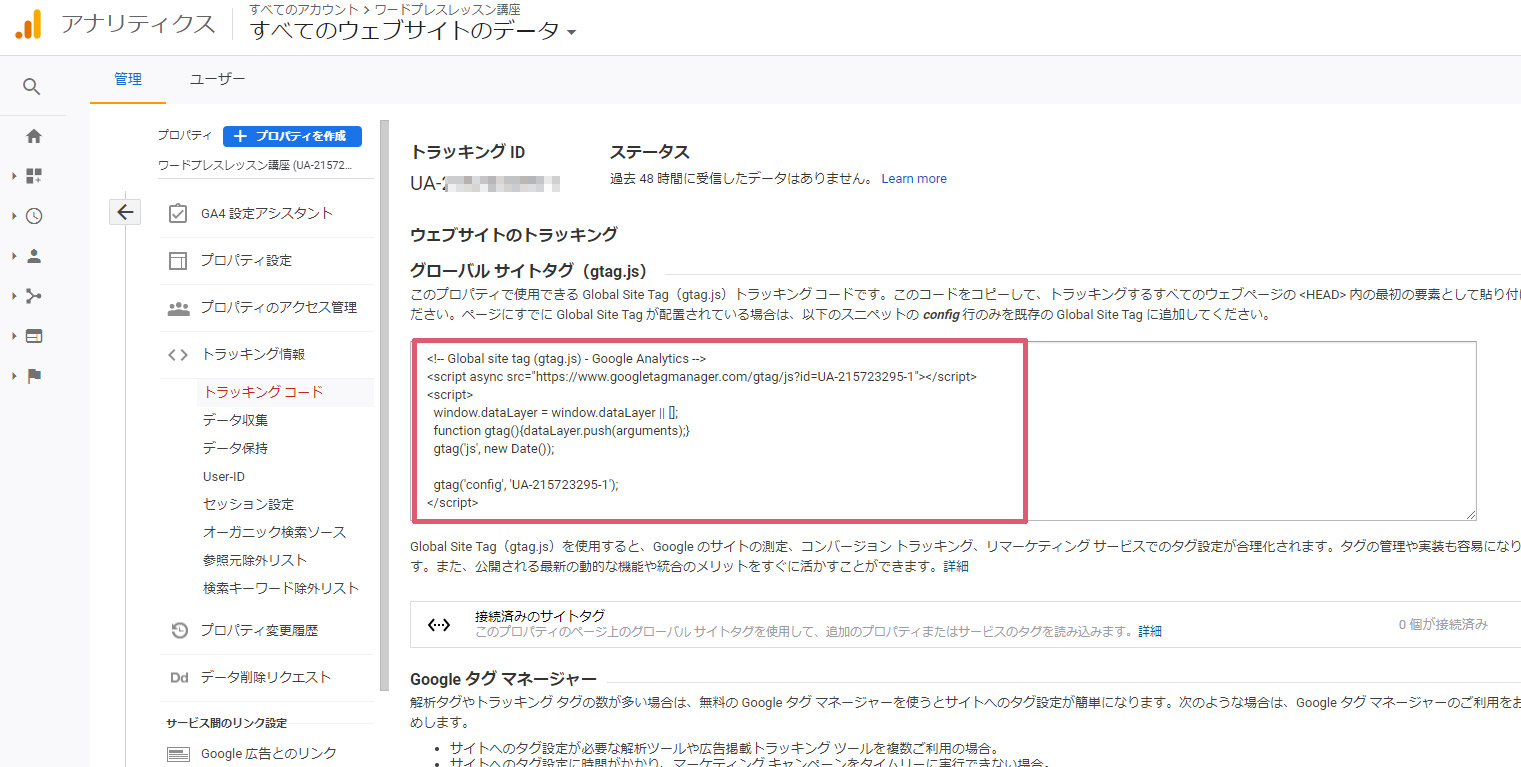Open Acquisition branching icon in sidebar
Viewport: 1521px width, 767px height.
point(34,296)
